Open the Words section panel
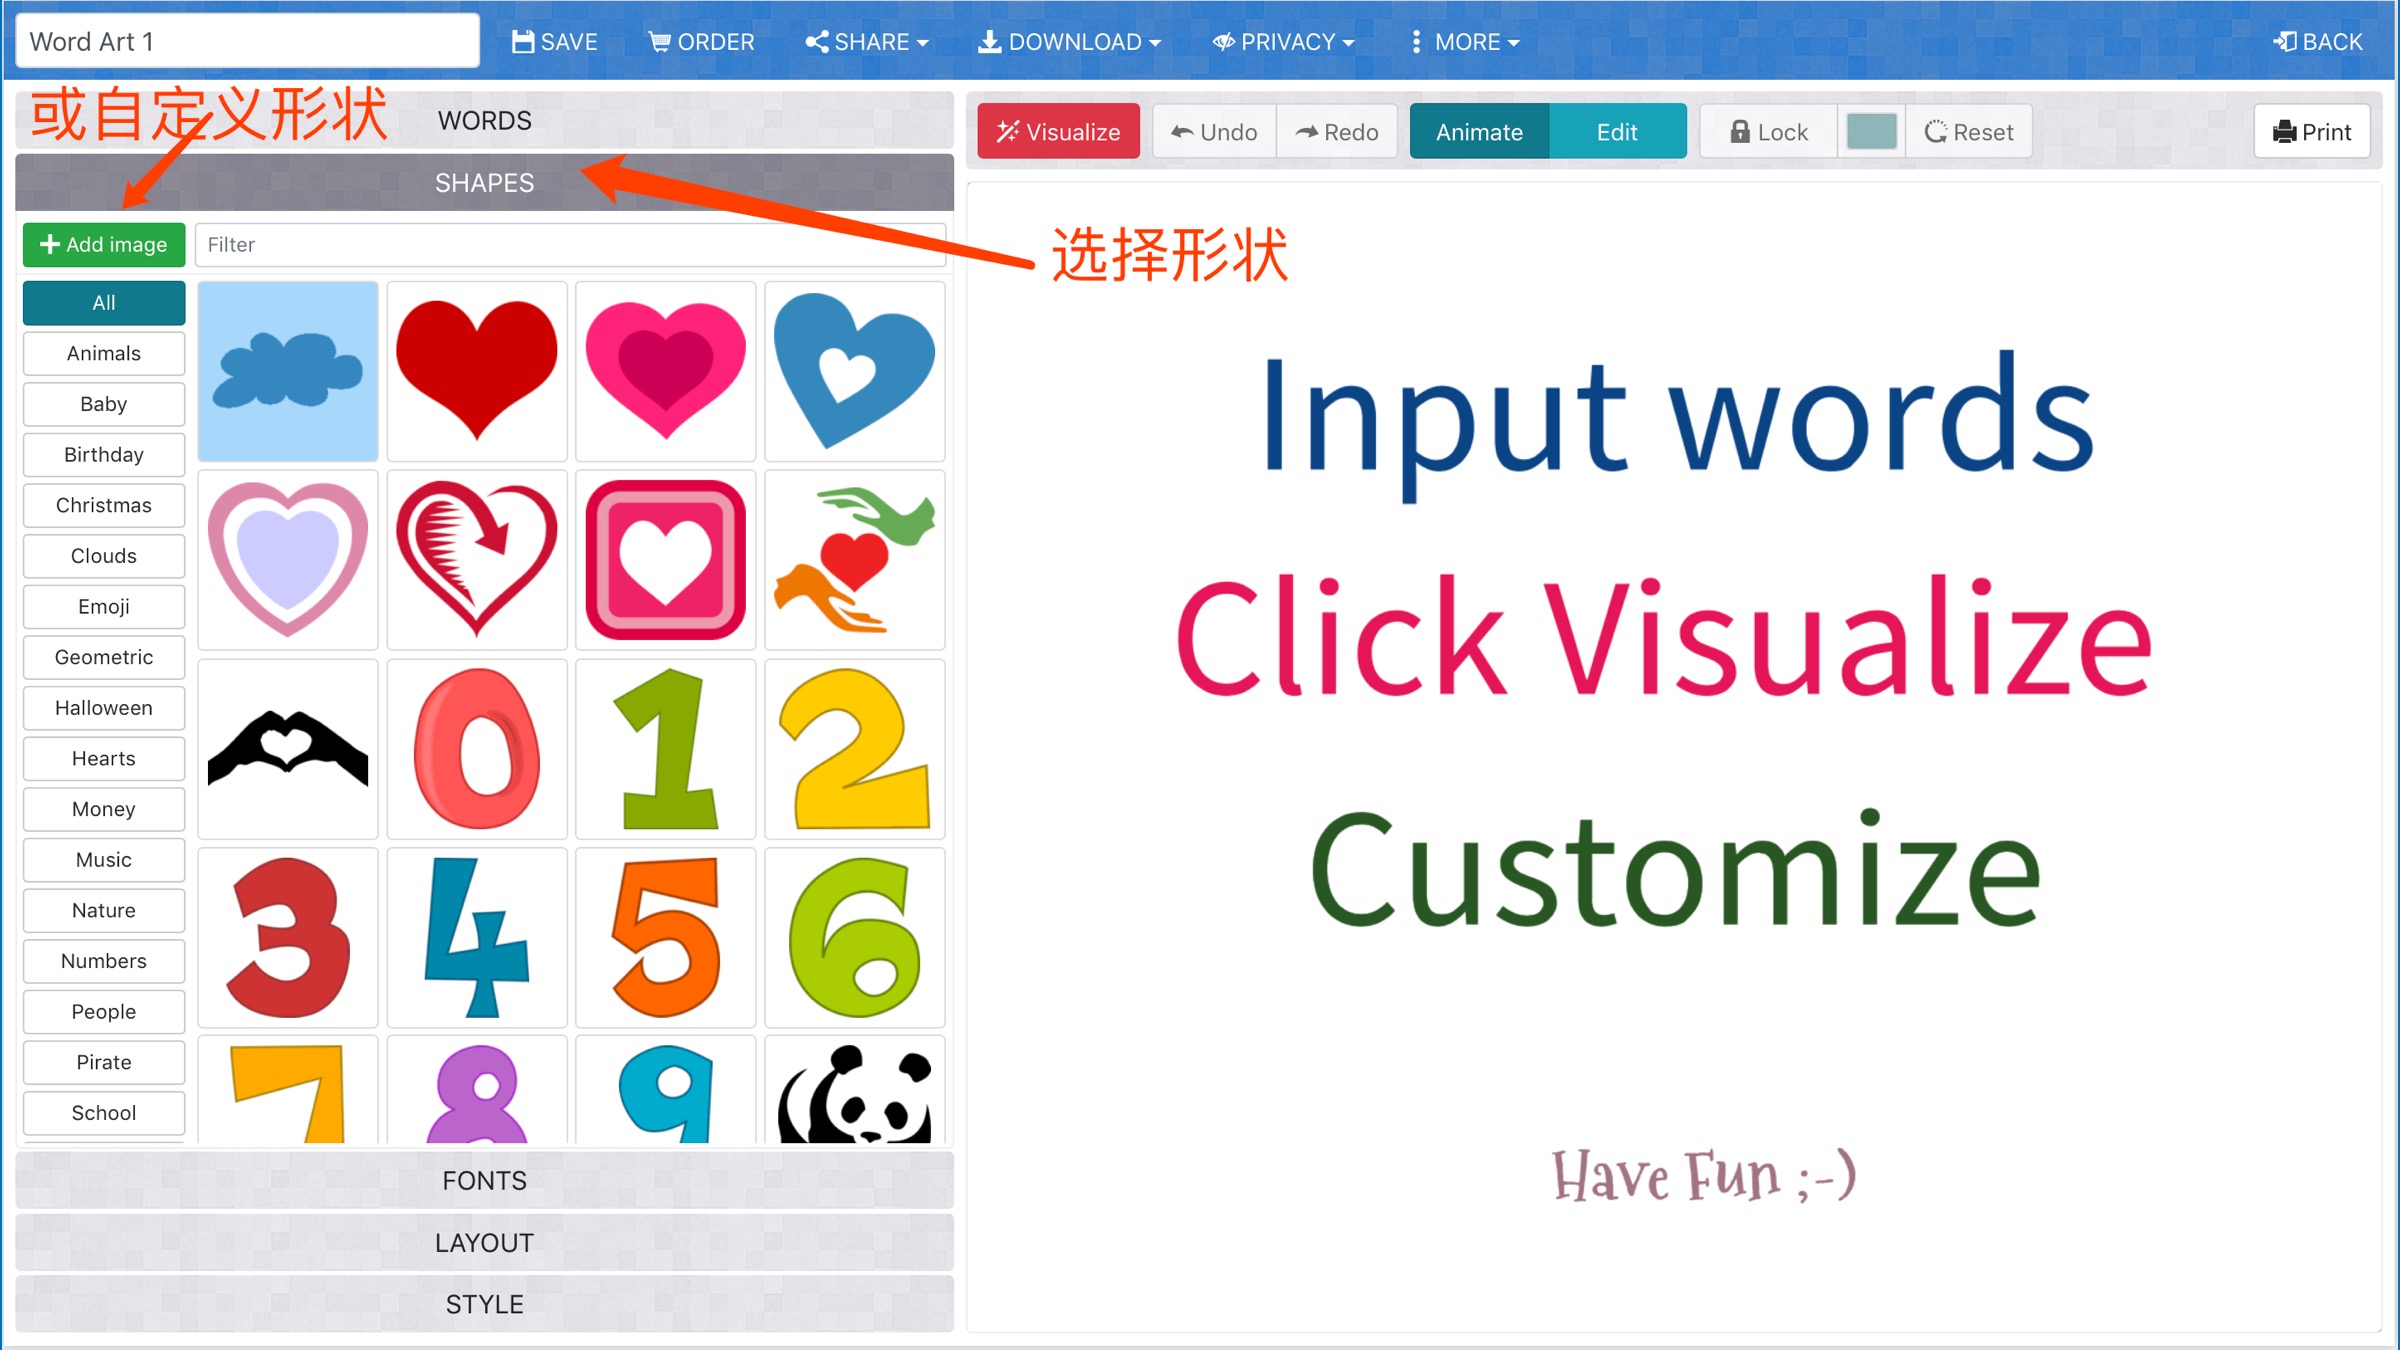 (484, 121)
